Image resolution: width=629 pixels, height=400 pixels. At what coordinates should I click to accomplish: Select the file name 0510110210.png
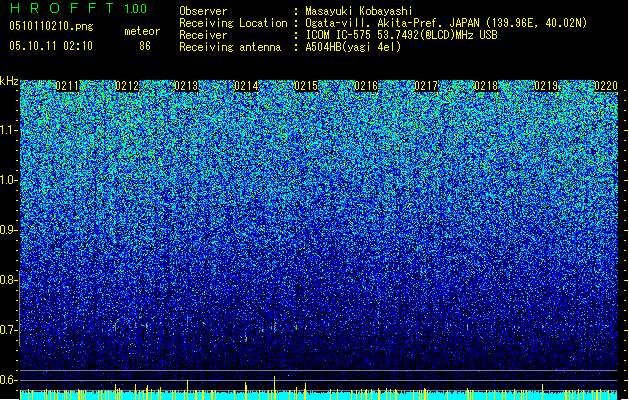51,26
